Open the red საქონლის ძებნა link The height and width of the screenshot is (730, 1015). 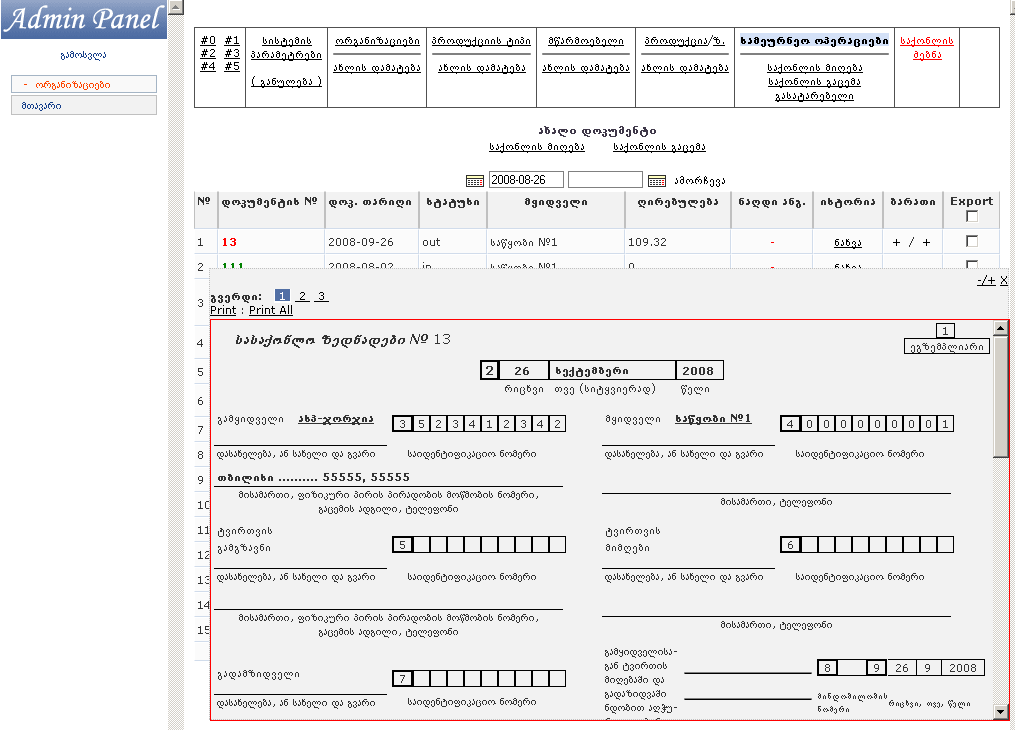pyautogui.click(x=927, y=48)
